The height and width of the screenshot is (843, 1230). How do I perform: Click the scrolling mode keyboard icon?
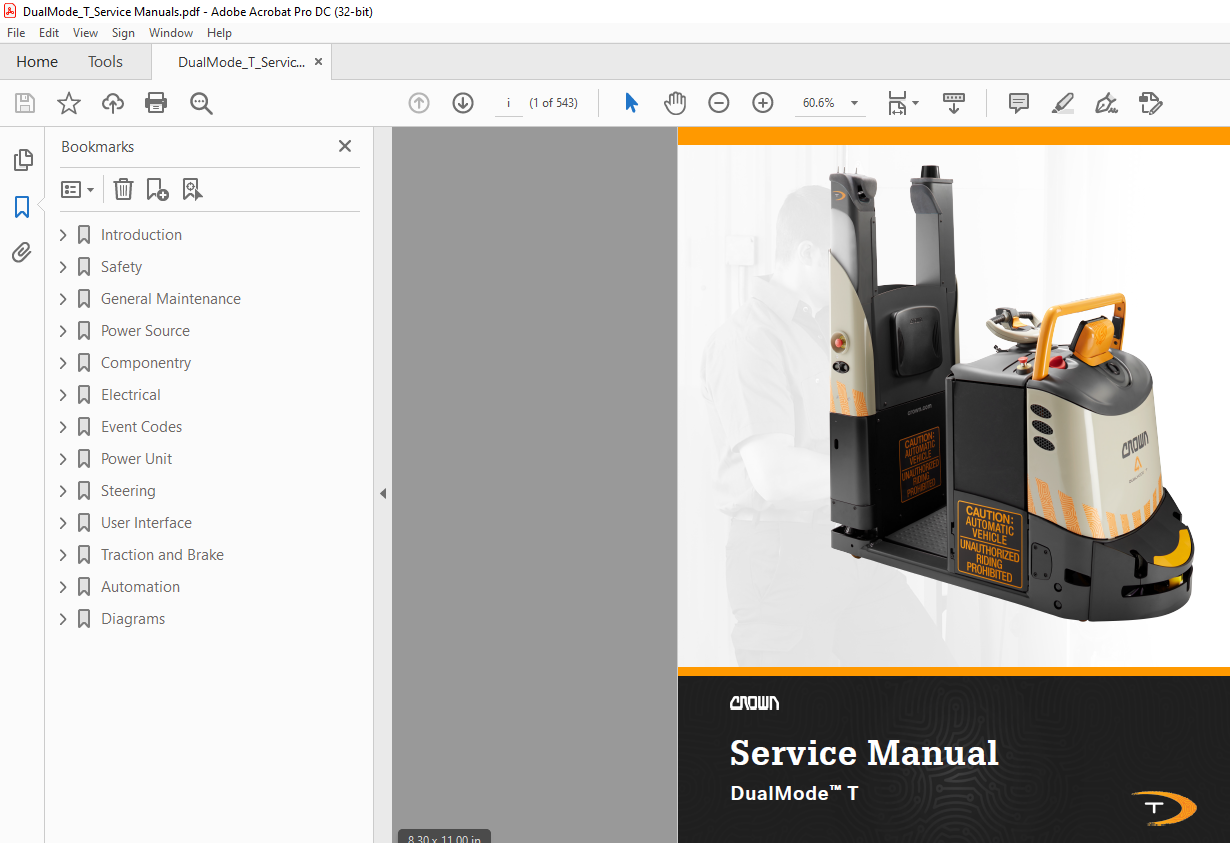[x=954, y=103]
